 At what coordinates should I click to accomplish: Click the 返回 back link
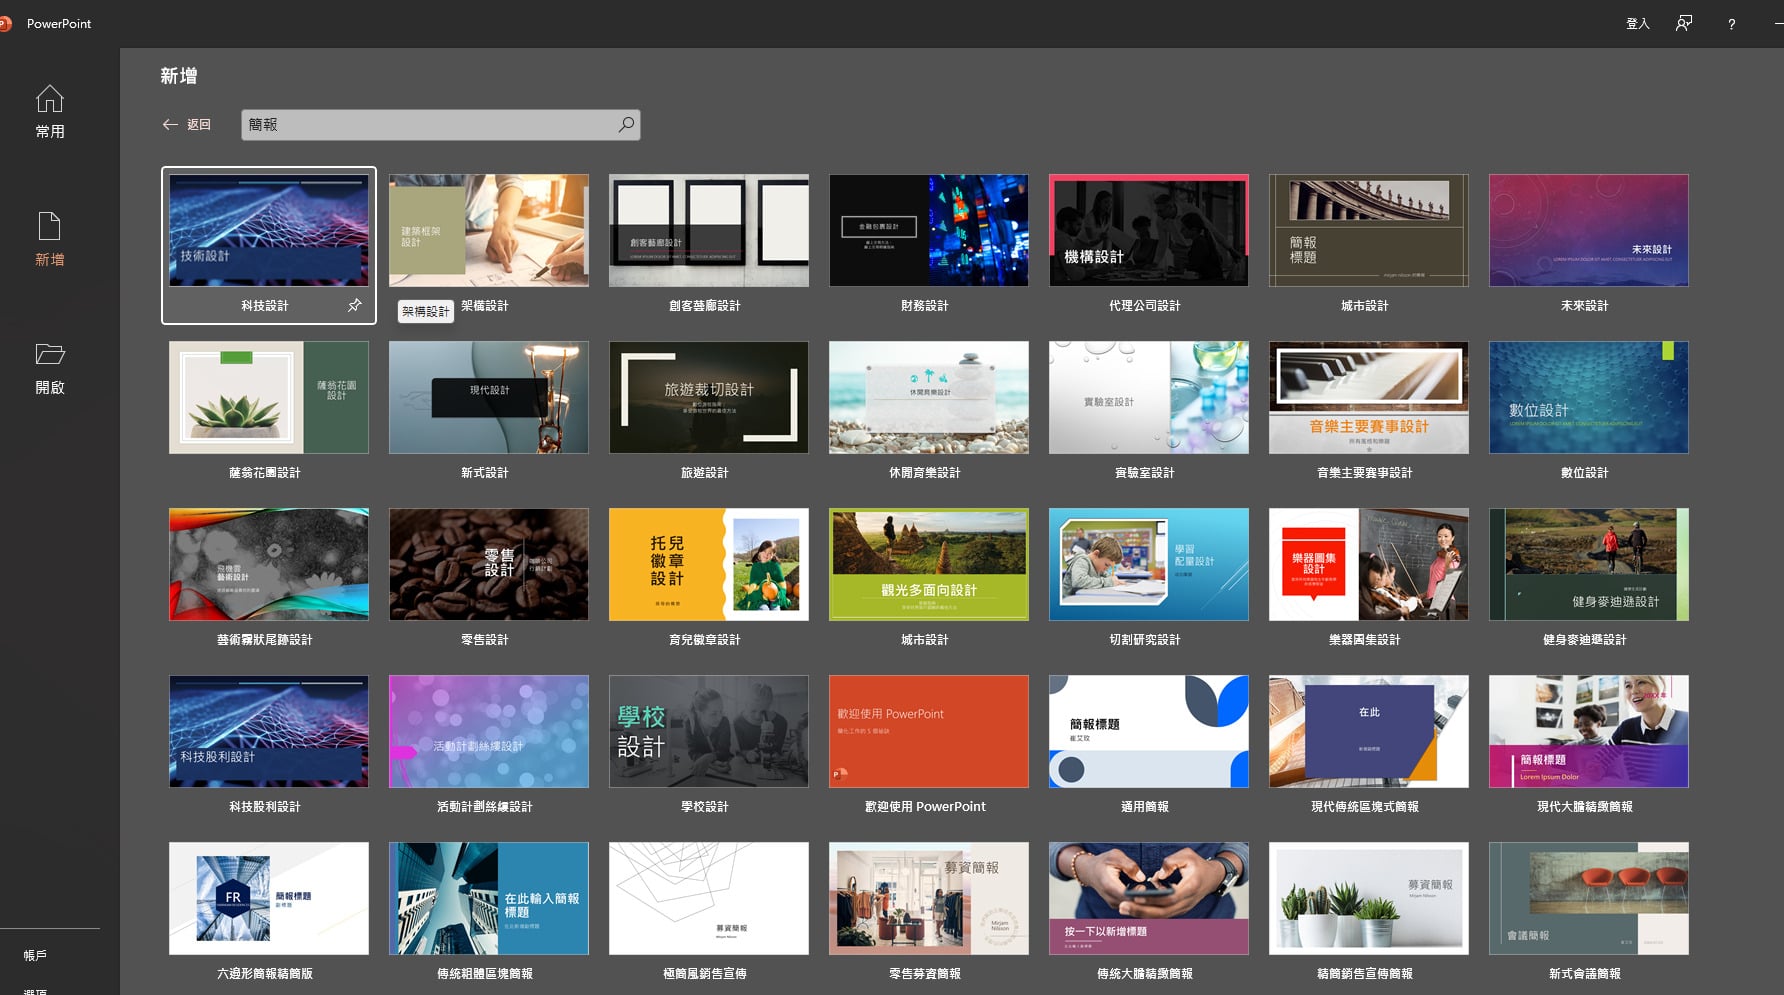199,125
